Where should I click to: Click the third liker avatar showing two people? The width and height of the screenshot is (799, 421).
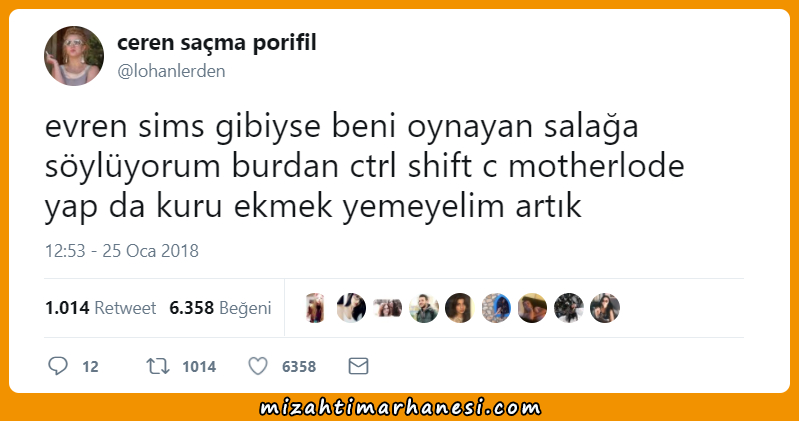coord(388,308)
